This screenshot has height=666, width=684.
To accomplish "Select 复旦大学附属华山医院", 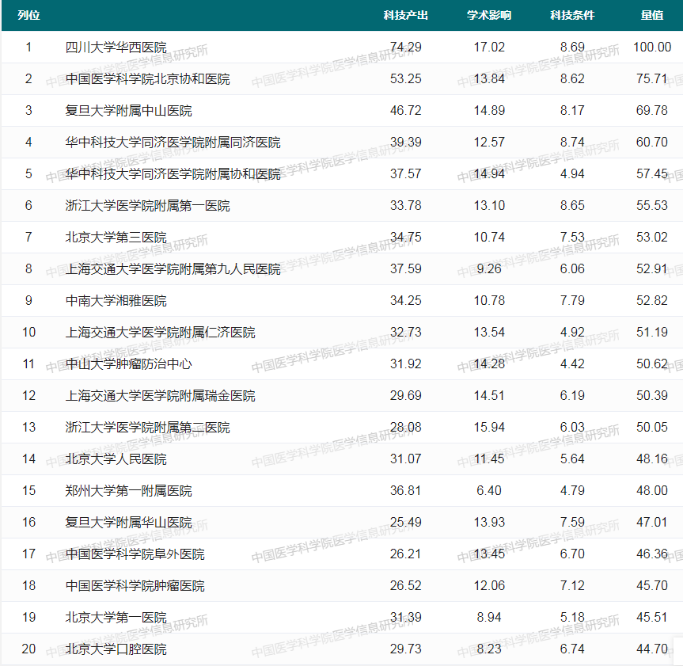I will click(x=129, y=522).
